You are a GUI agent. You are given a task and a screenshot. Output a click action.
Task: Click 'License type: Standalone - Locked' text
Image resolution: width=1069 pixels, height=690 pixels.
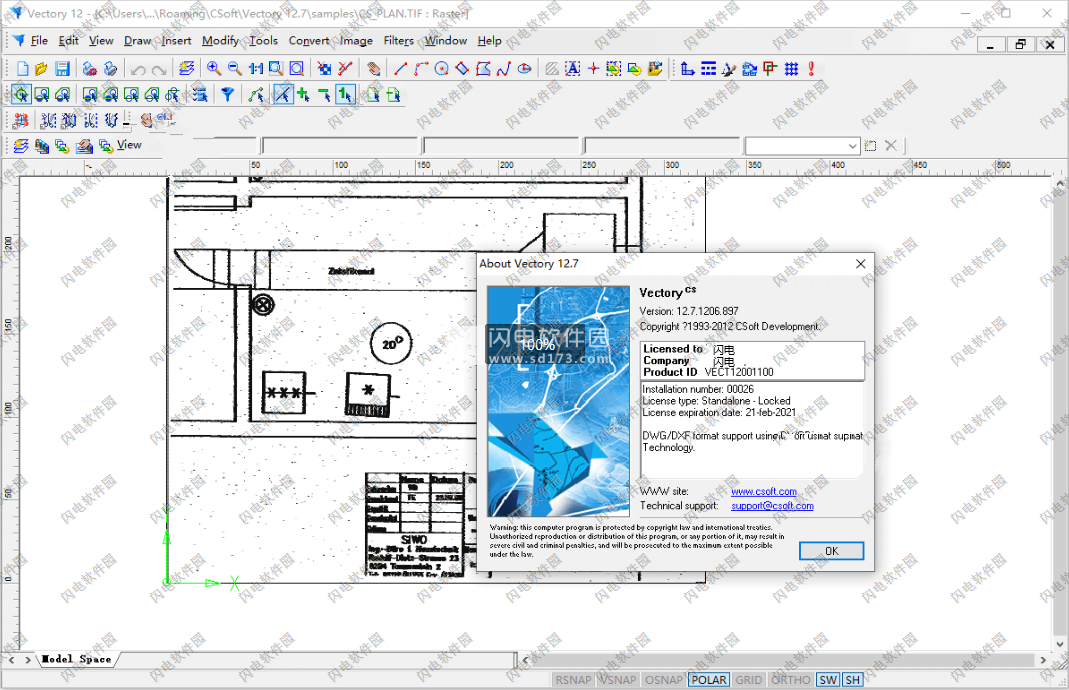[717, 401]
